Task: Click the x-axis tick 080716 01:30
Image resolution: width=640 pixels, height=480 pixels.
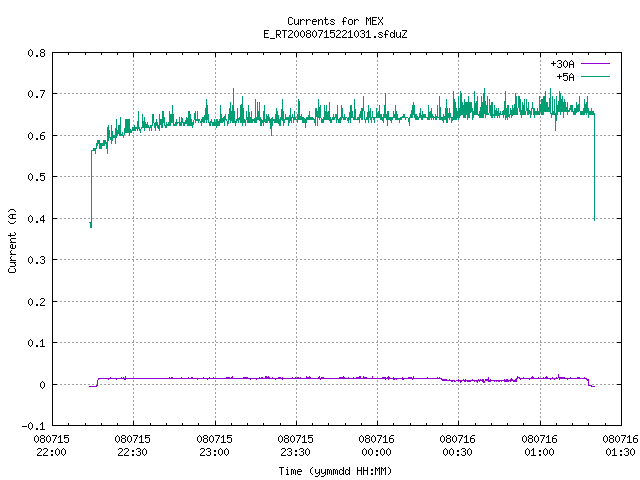Action: (620, 445)
